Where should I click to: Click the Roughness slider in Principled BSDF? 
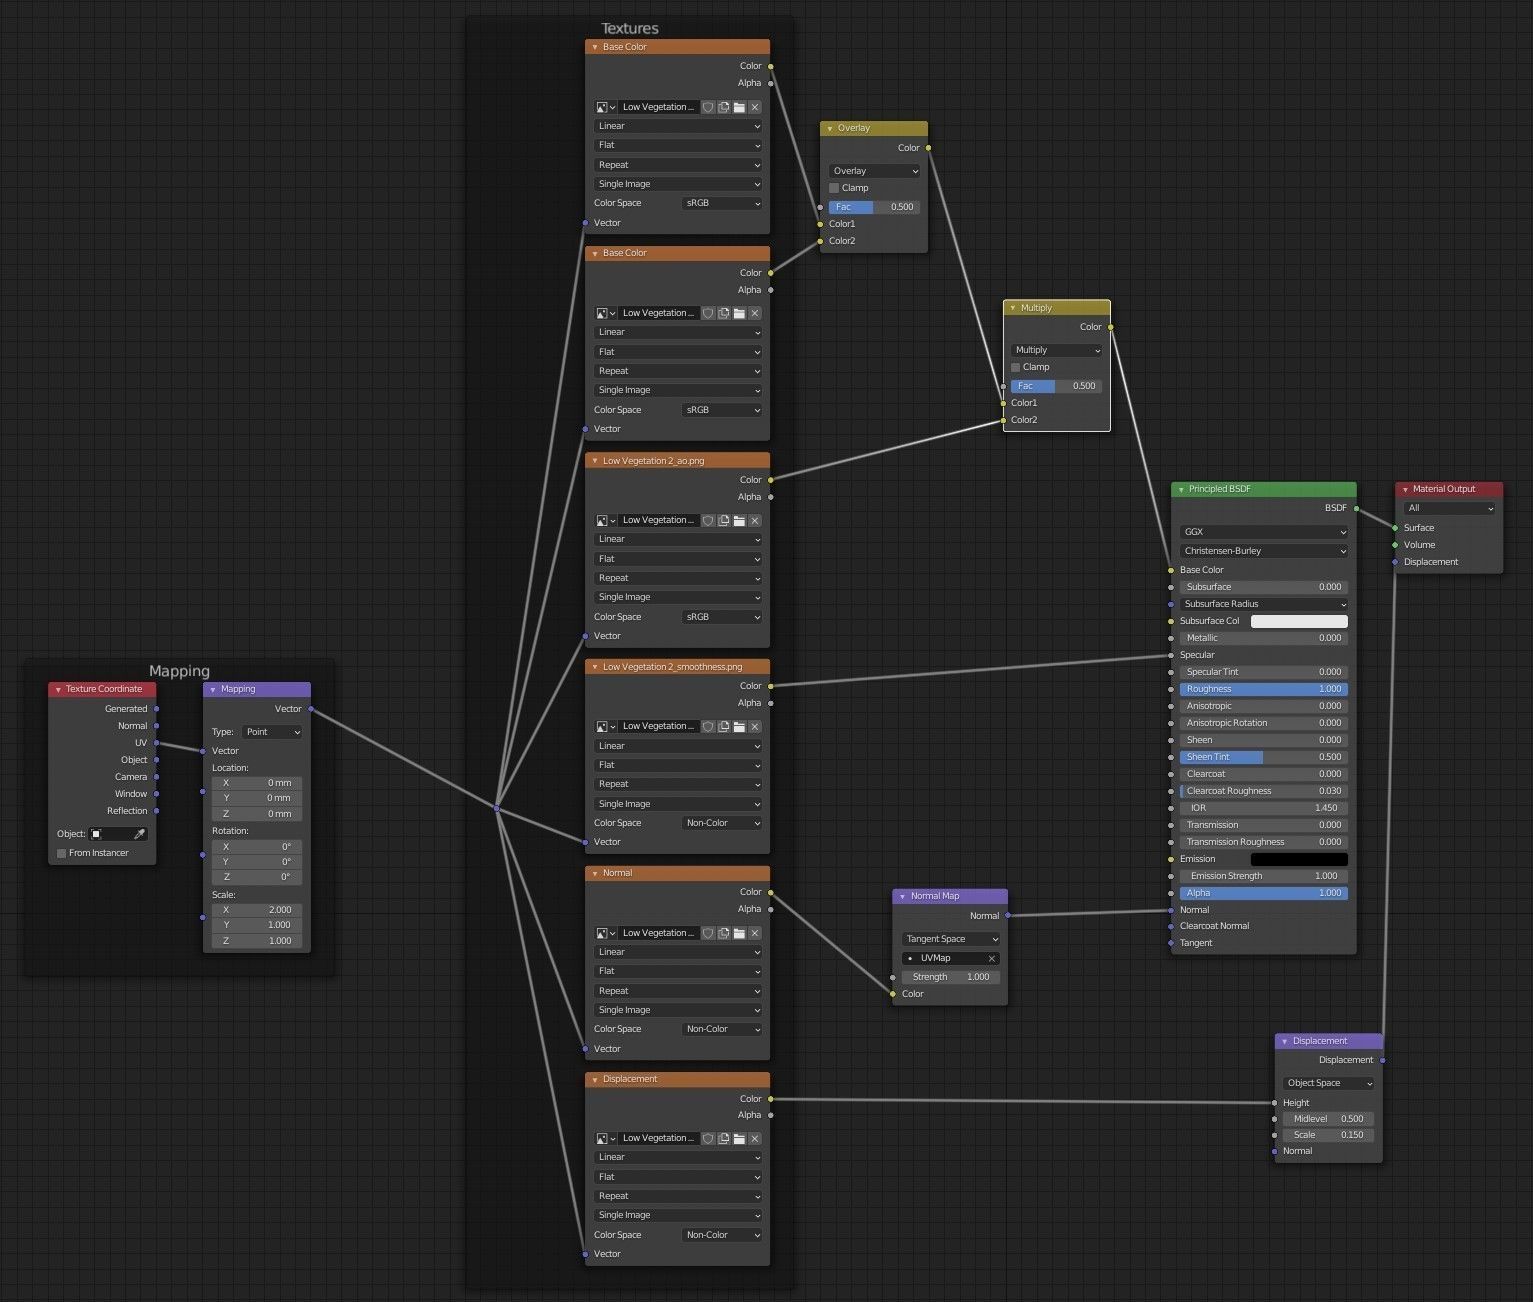click(1264, 689)
